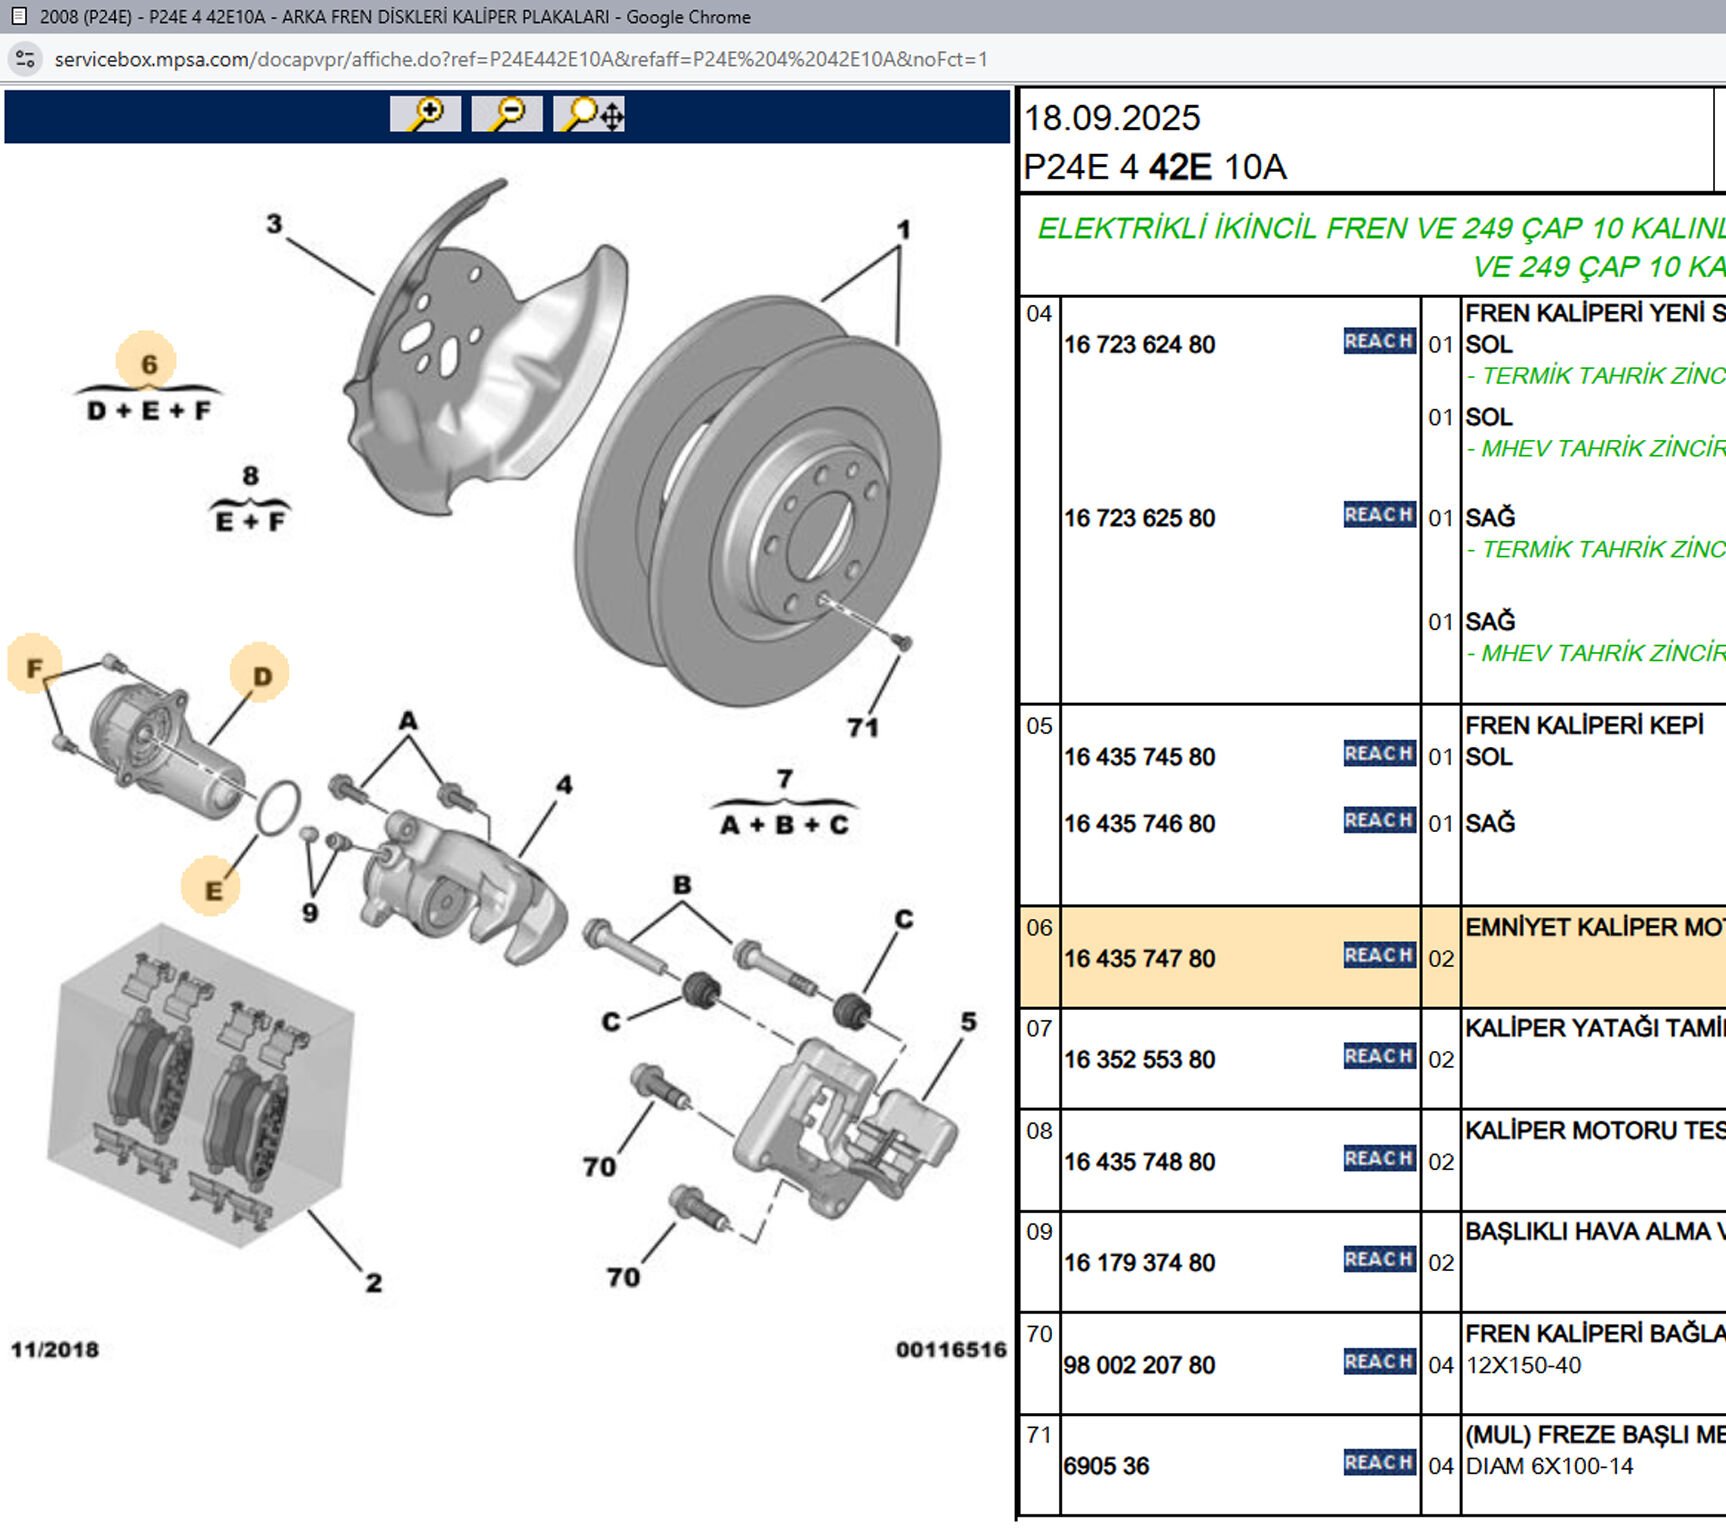Select row reference 08 in parts table
The width and height of the screenshot is (1726, 1536).
click(x=1039, y=1131)
